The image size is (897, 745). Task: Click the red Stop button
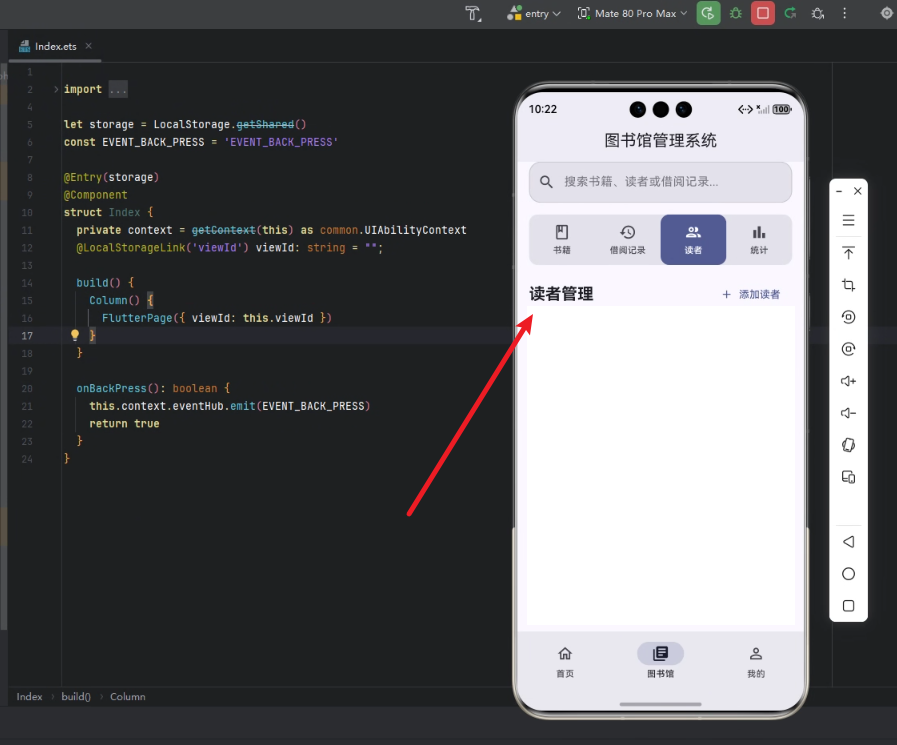click(763, 13)
